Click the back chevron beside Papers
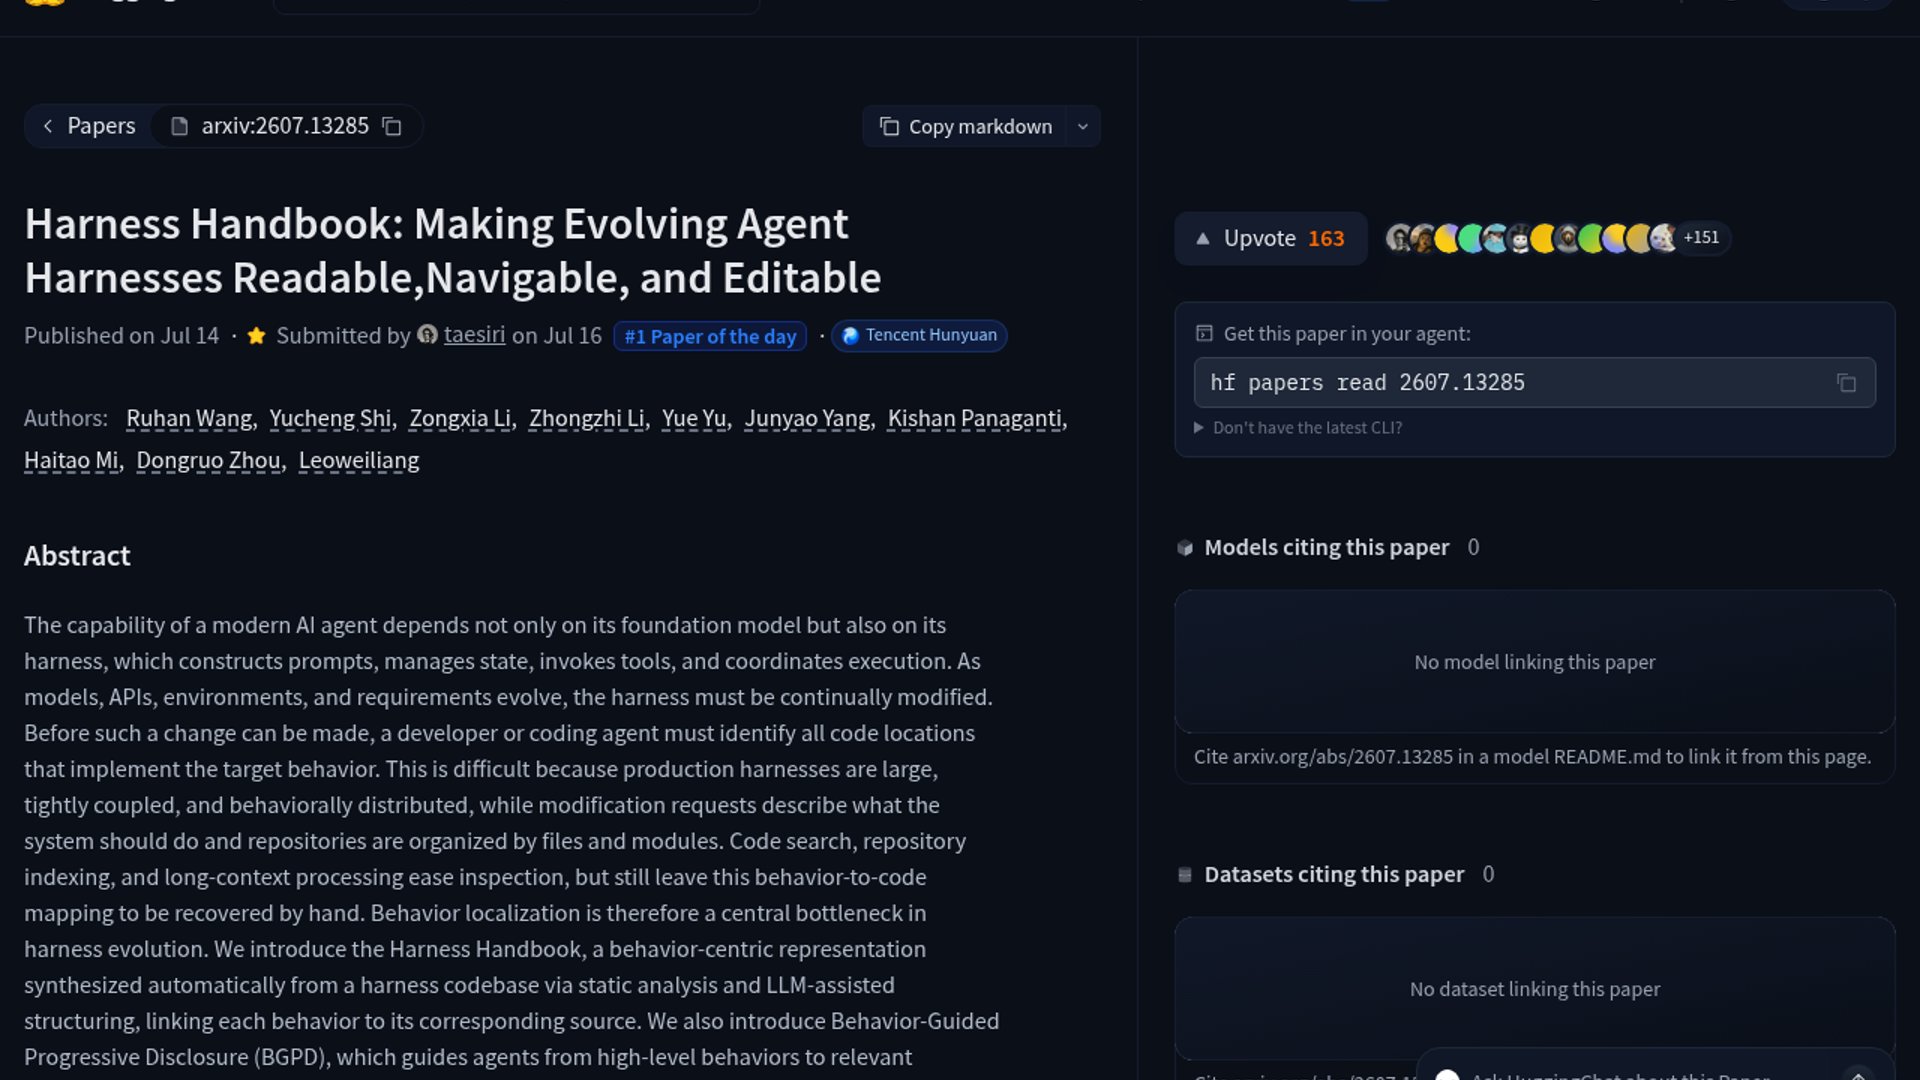1920x1080 pixels. [x=47, y=126]
